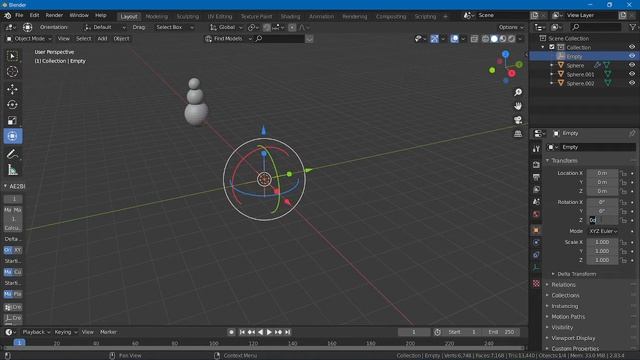The image size is (640, 360).
Task: Open the Render menu
Action: coord(54,16)
